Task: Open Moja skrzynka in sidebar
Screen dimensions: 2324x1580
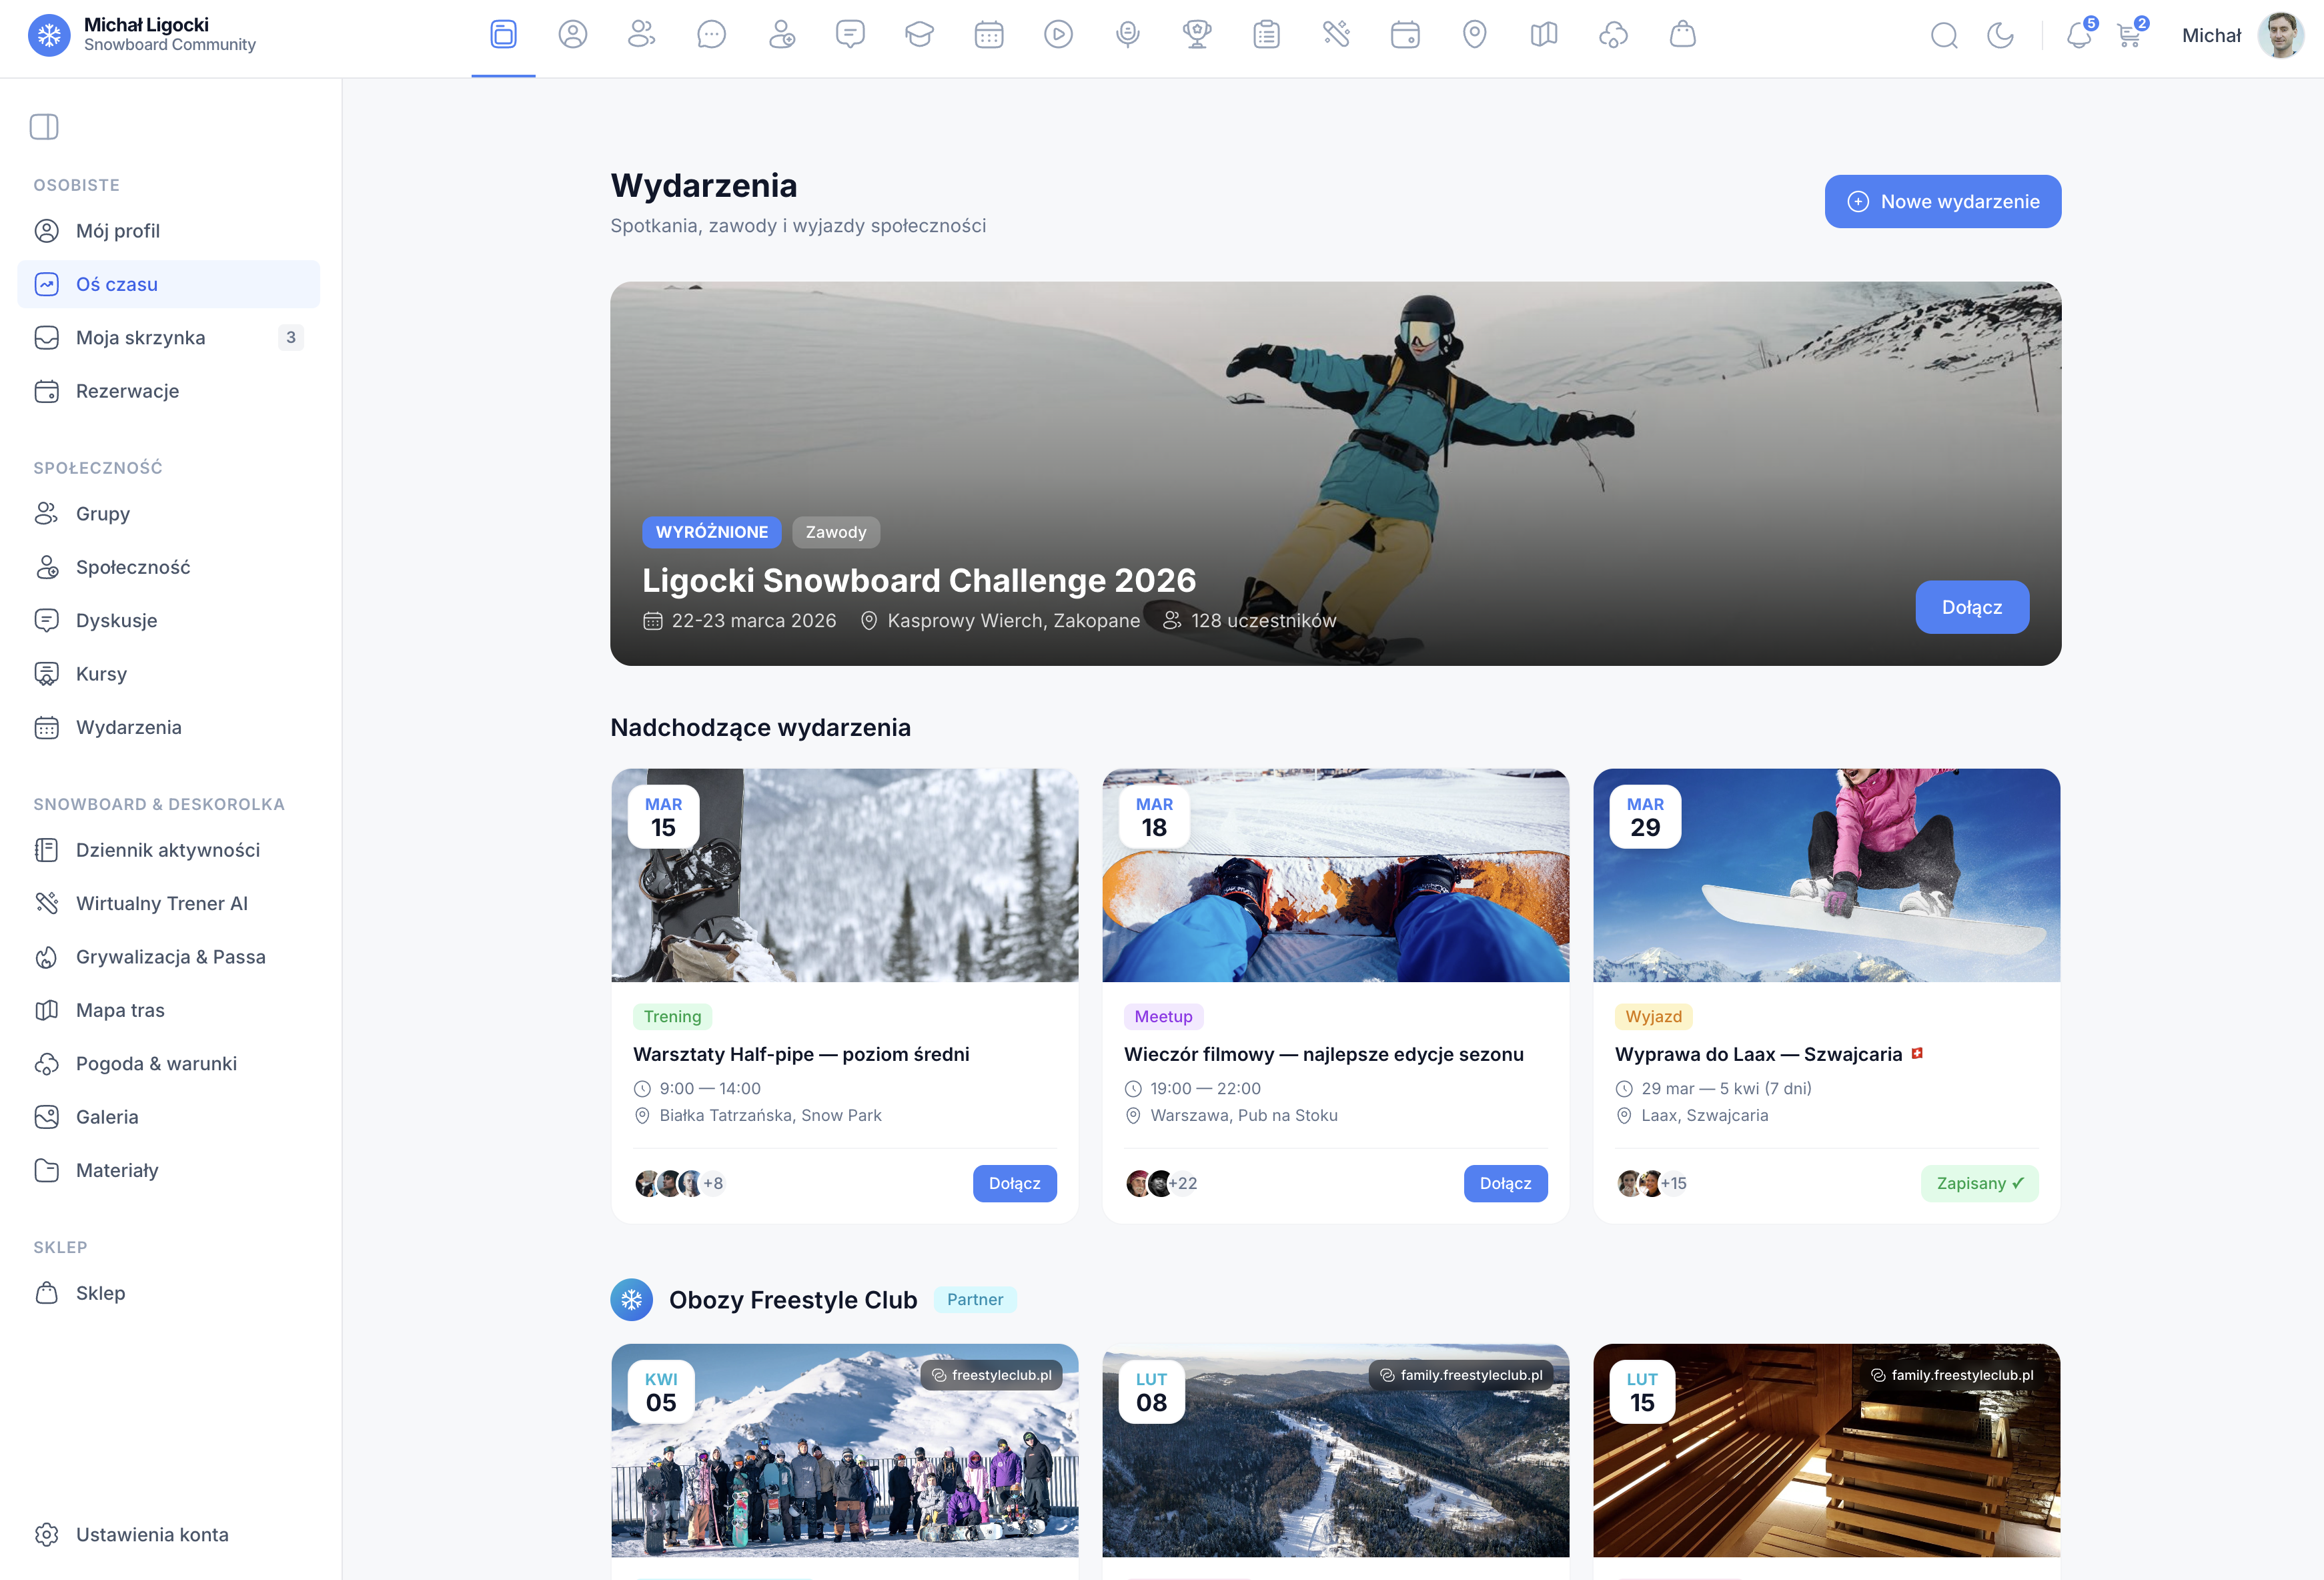Action: point(140,338)
